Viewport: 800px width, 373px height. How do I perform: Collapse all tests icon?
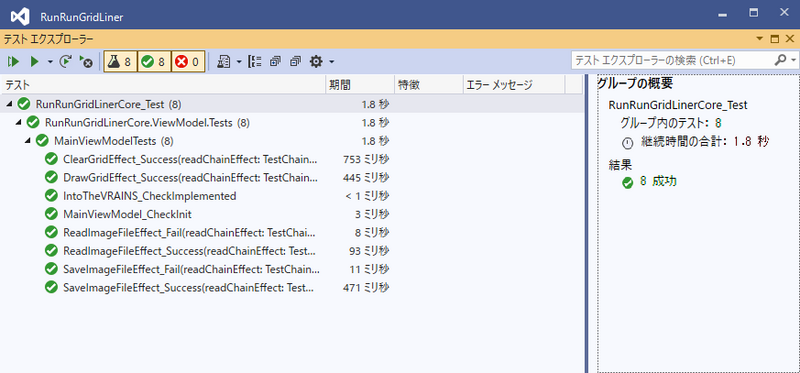click(296, 62)
